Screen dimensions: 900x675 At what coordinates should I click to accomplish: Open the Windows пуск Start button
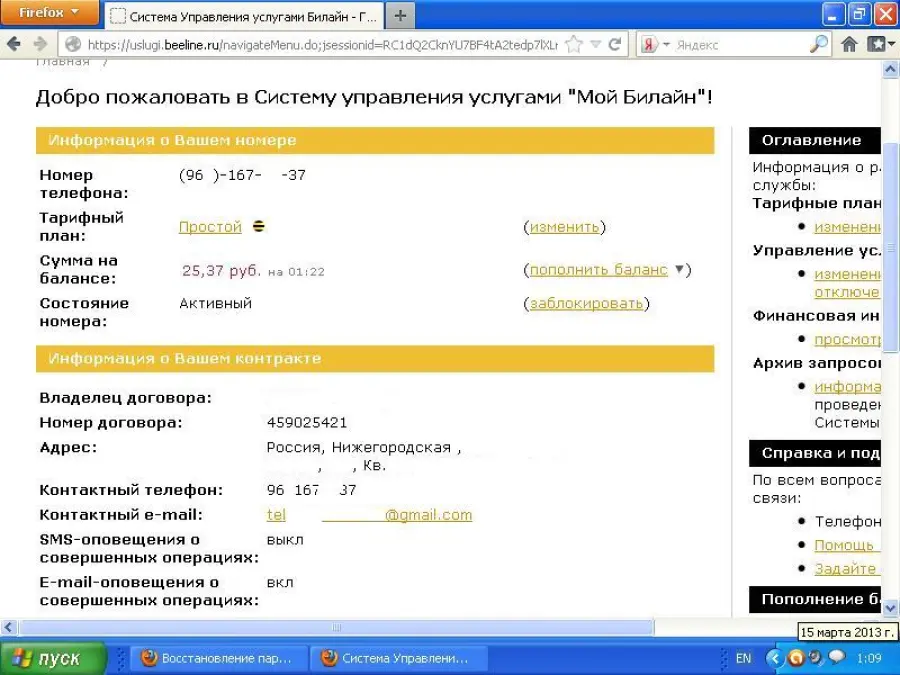[x=53, y=658]
